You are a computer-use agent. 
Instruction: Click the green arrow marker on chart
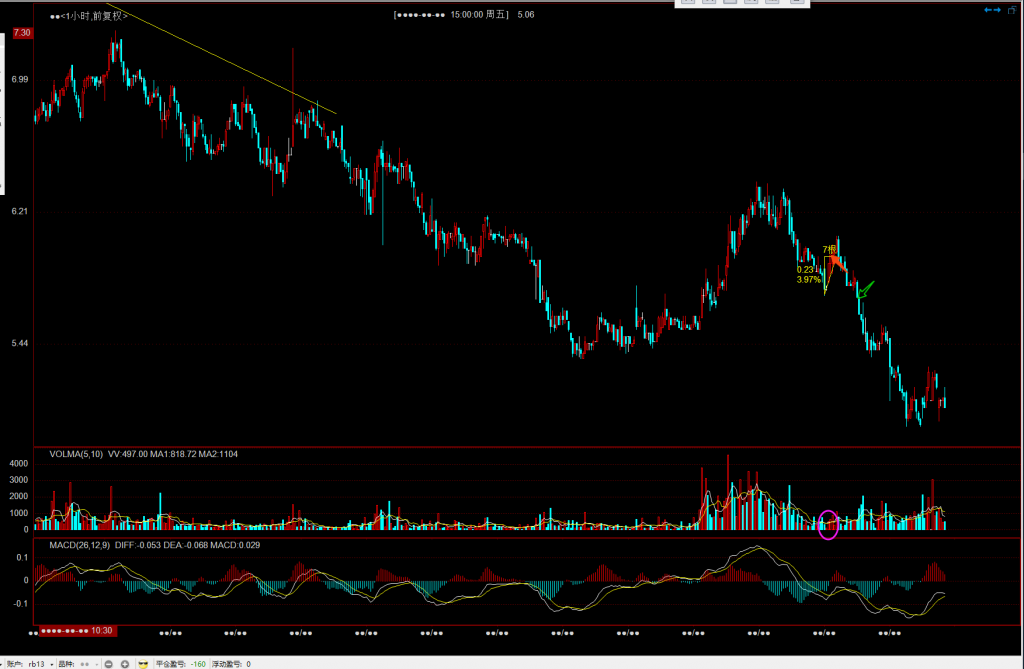tap(865, 290)
